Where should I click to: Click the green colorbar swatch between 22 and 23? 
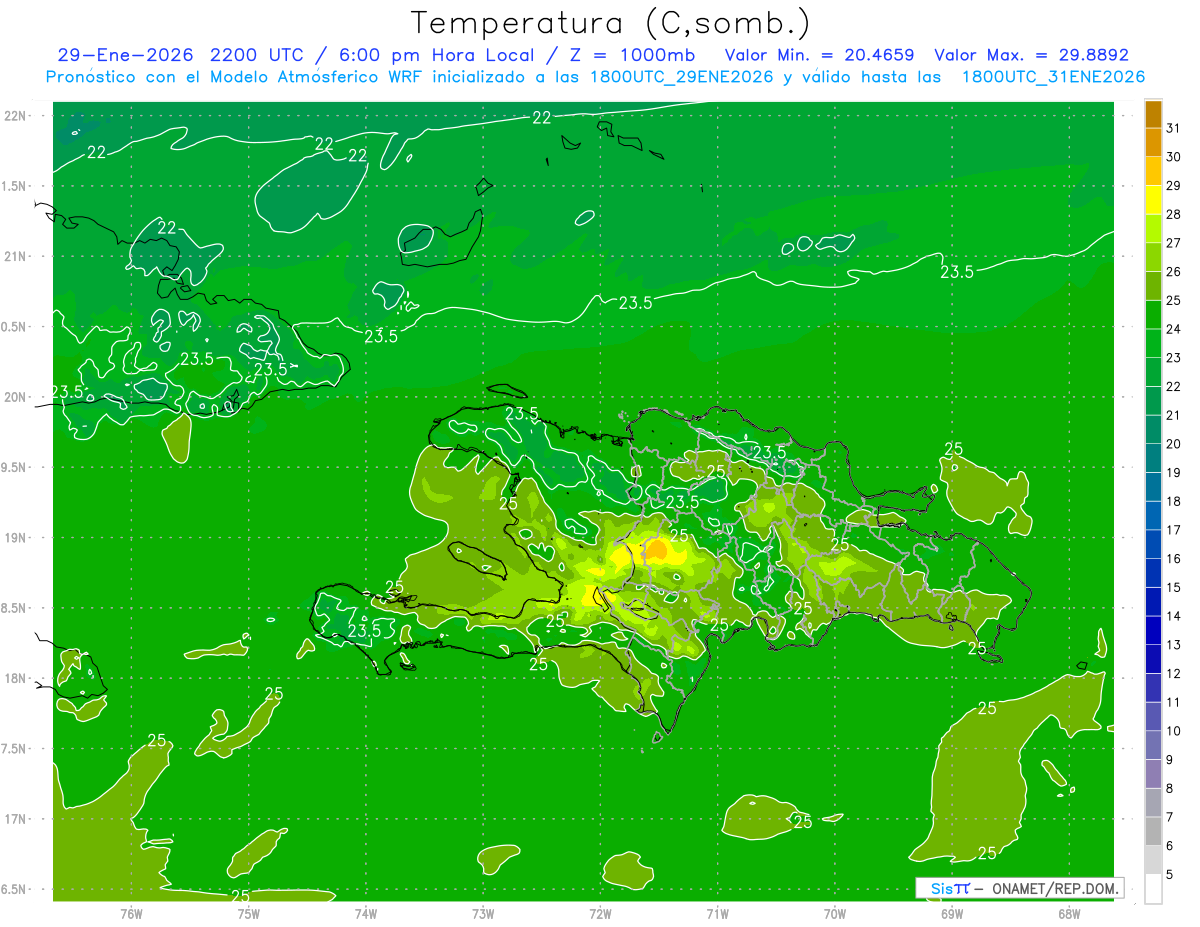(1153, 372)
